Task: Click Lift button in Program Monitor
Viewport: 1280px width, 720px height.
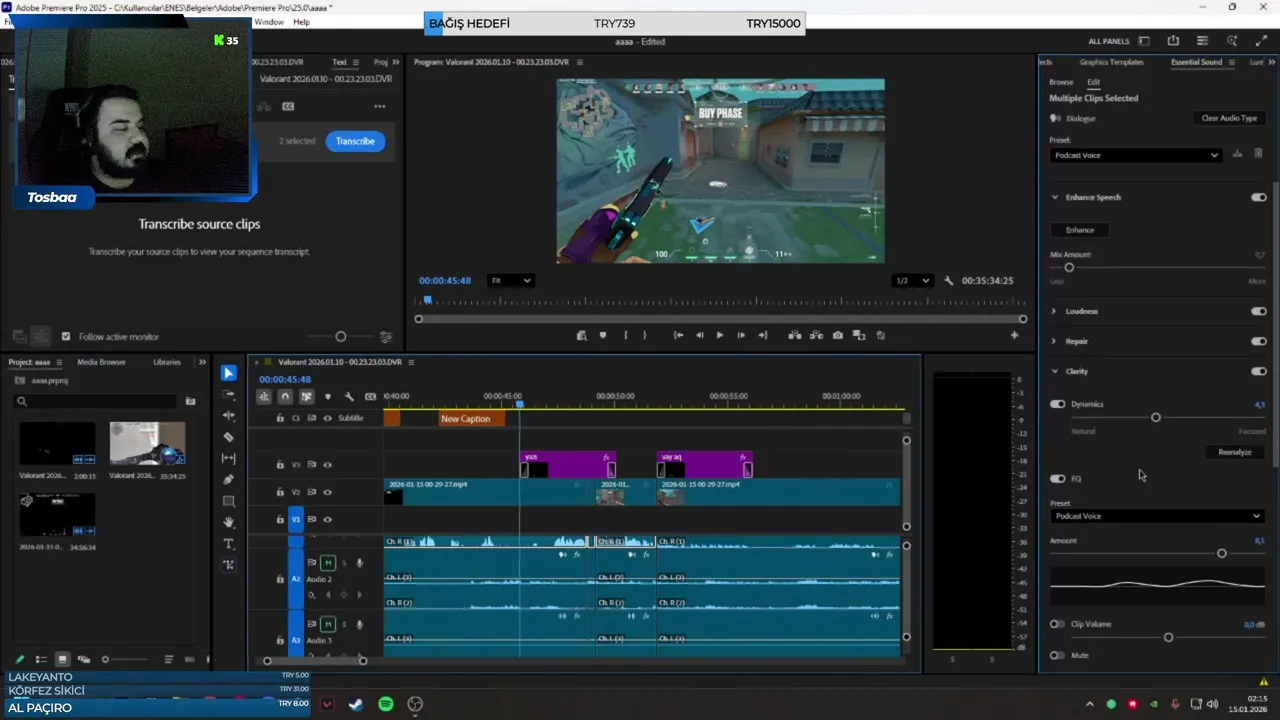Action: pyautogui.click(x=795, y=335)
